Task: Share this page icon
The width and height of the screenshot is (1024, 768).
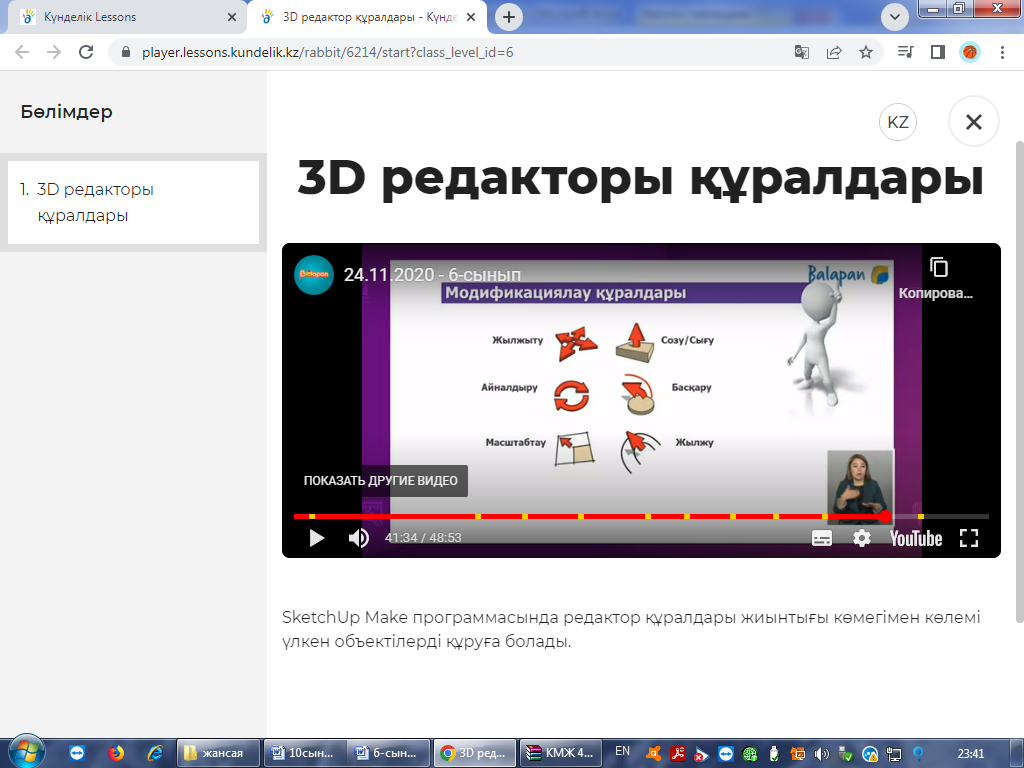Action: pyautogui.click(x=834, y=52)
